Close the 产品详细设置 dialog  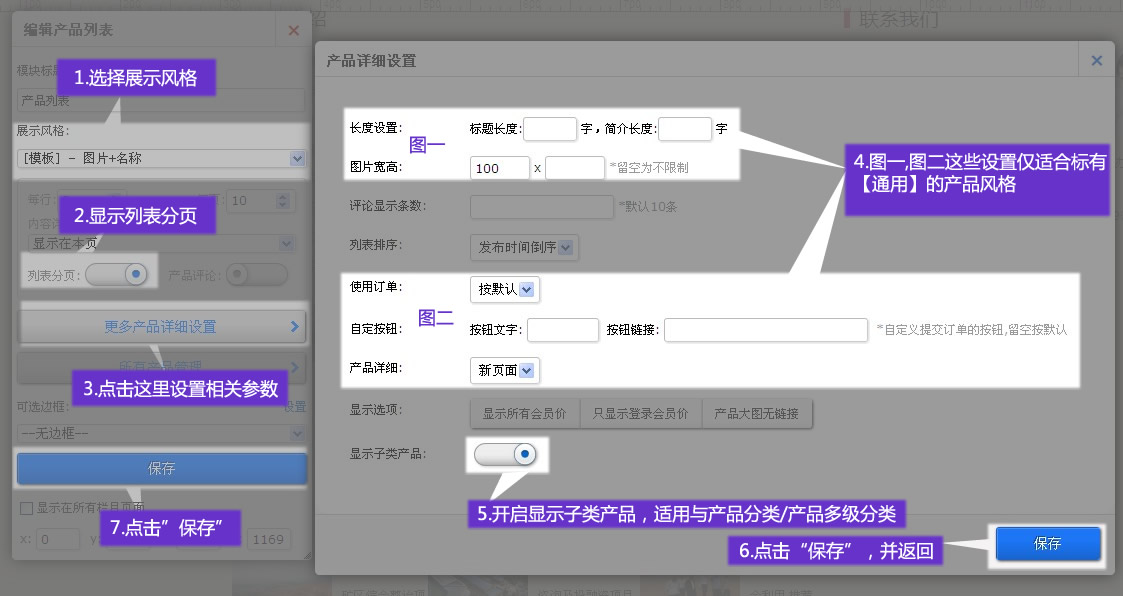1096,61
